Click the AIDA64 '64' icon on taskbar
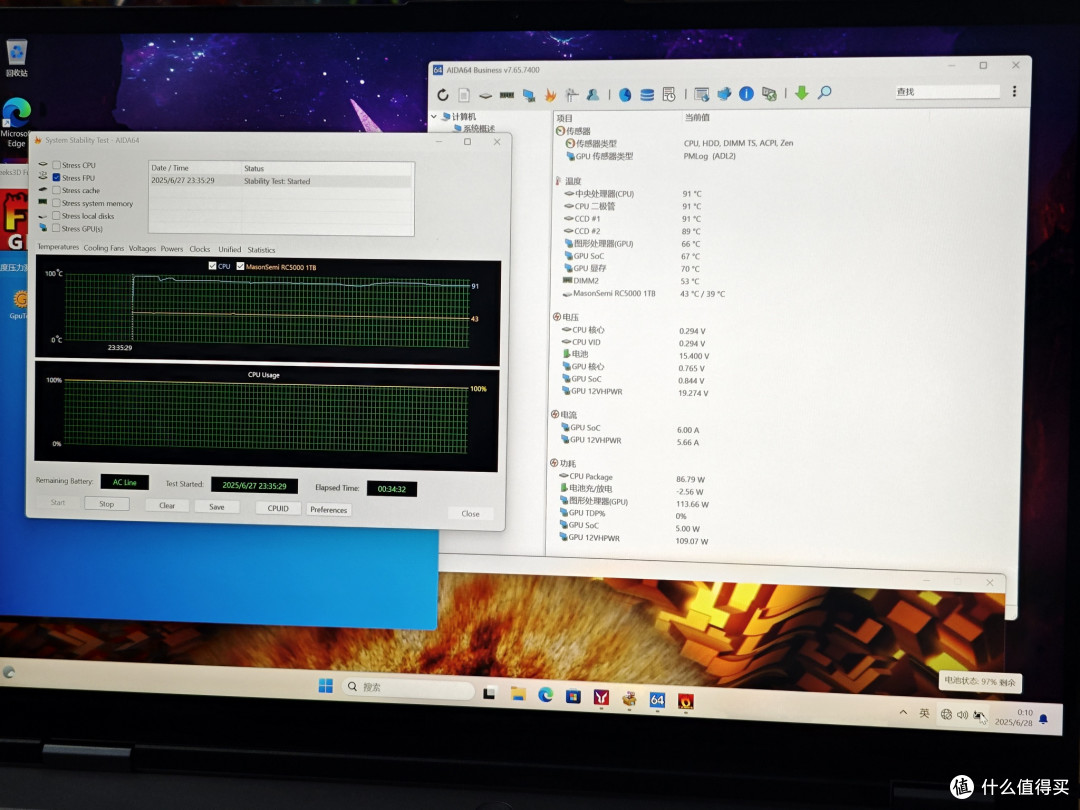The height and width of the screenshot is (810, 1080). tap(657, 700)
